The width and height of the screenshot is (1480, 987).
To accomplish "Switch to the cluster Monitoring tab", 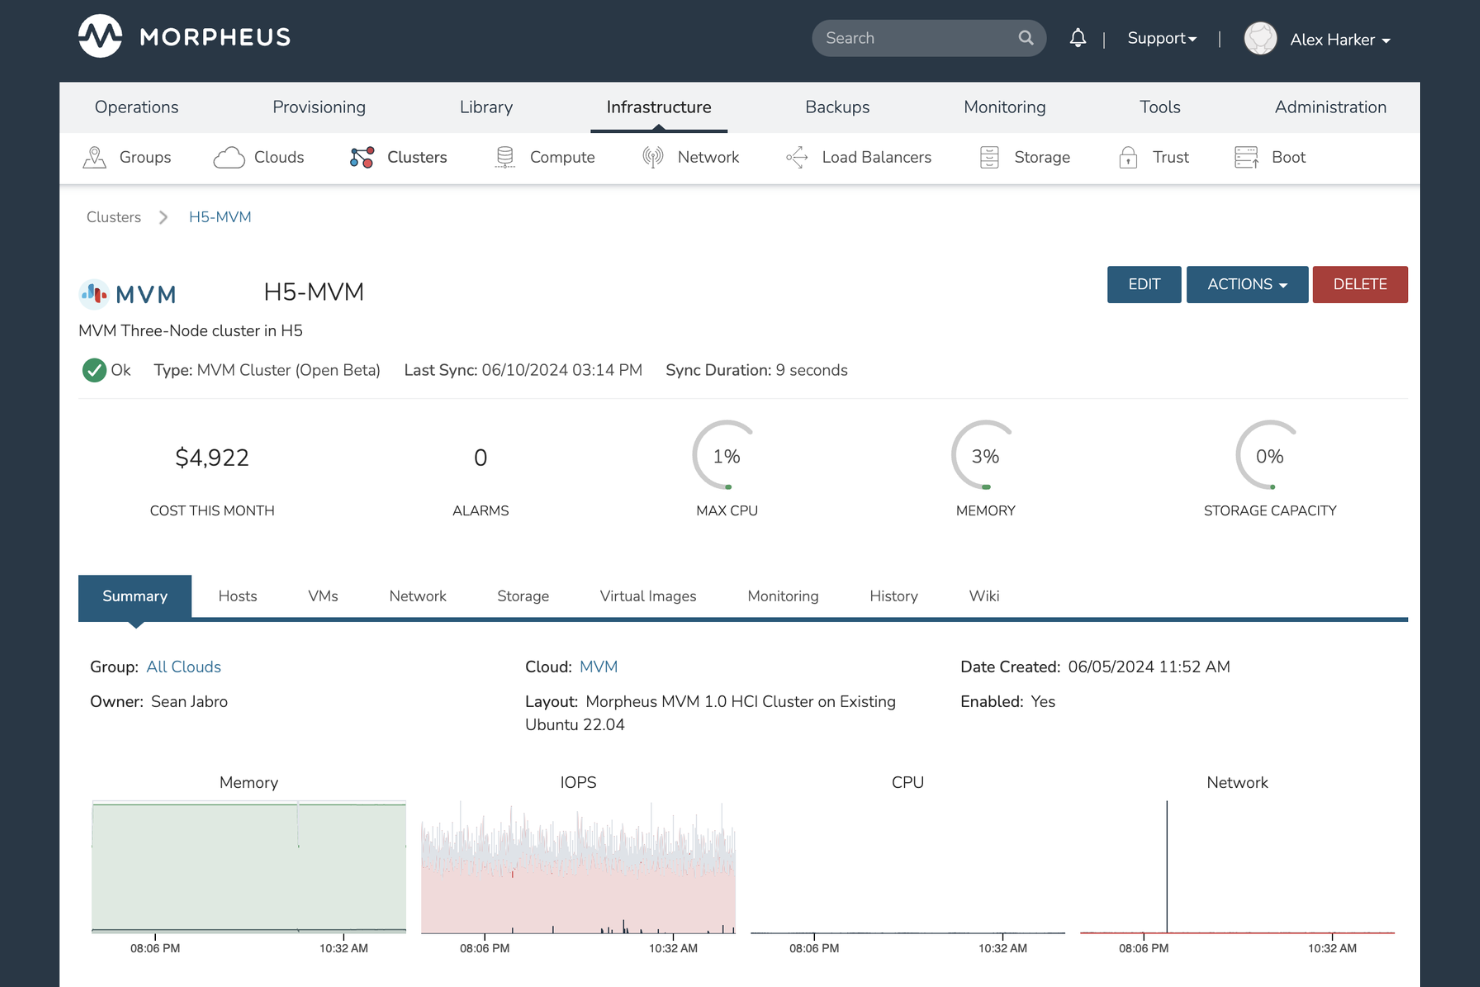I will (x=783, y=596).
